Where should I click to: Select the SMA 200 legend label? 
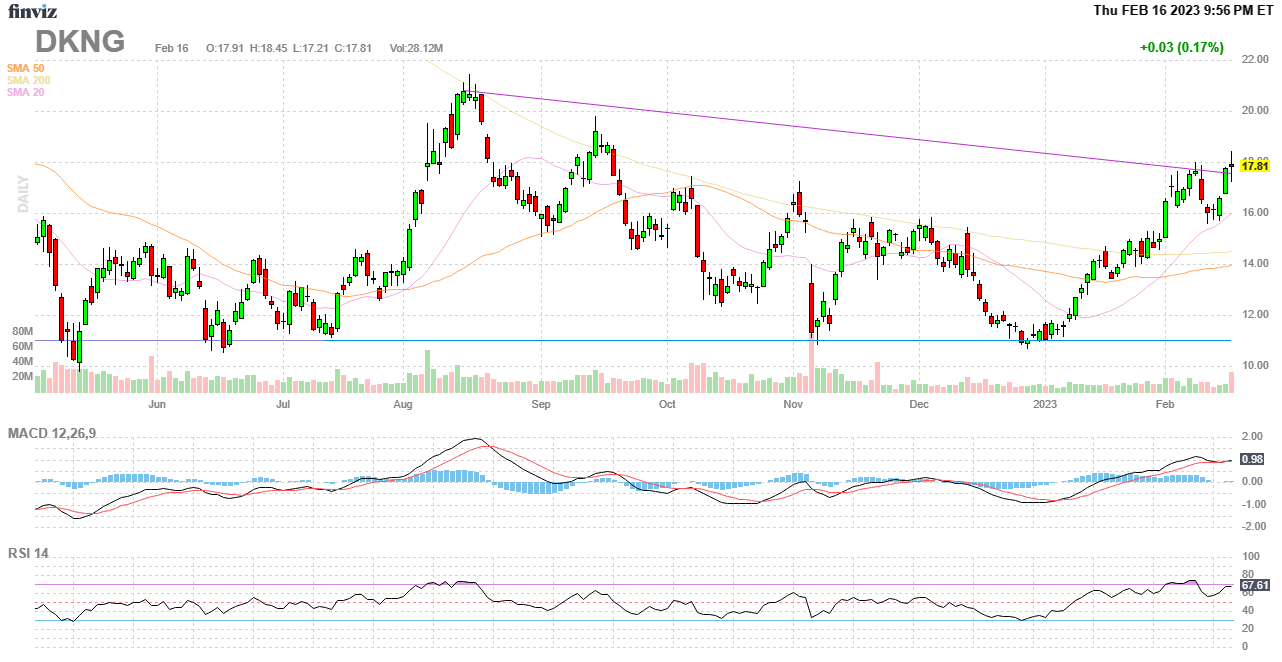[28, 80]
